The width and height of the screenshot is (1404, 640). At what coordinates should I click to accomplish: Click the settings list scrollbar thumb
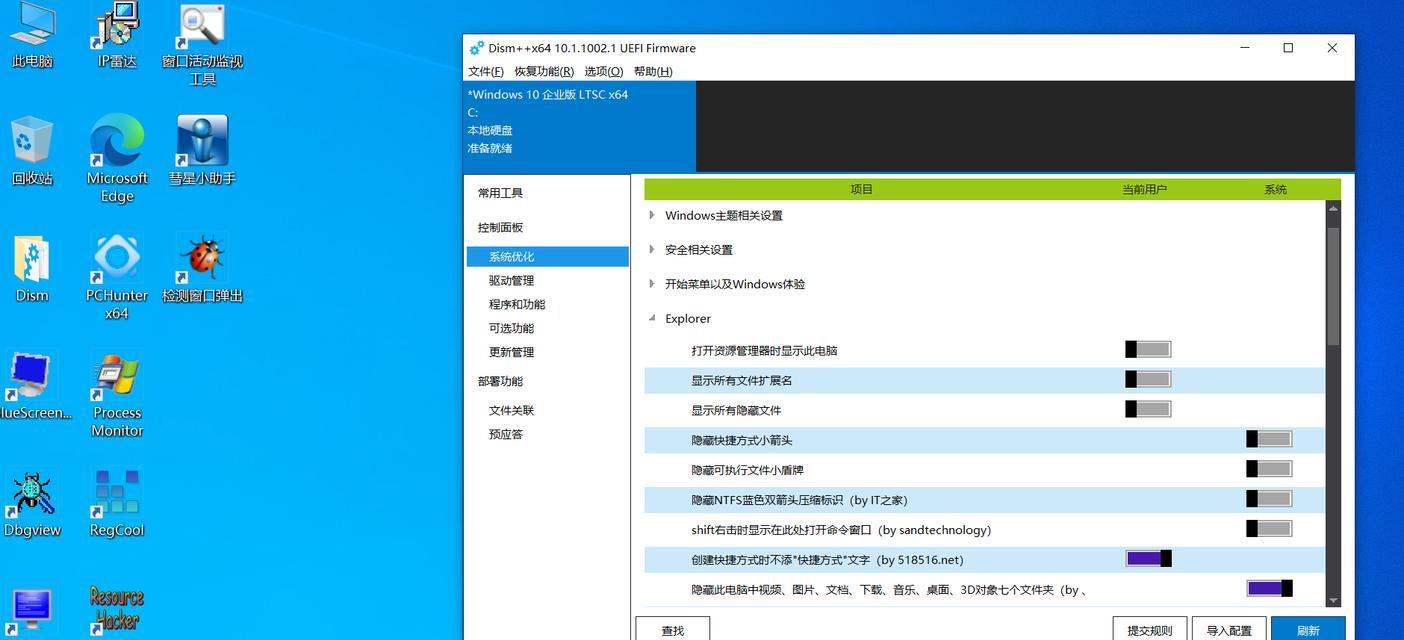(x=1333, y=285)
